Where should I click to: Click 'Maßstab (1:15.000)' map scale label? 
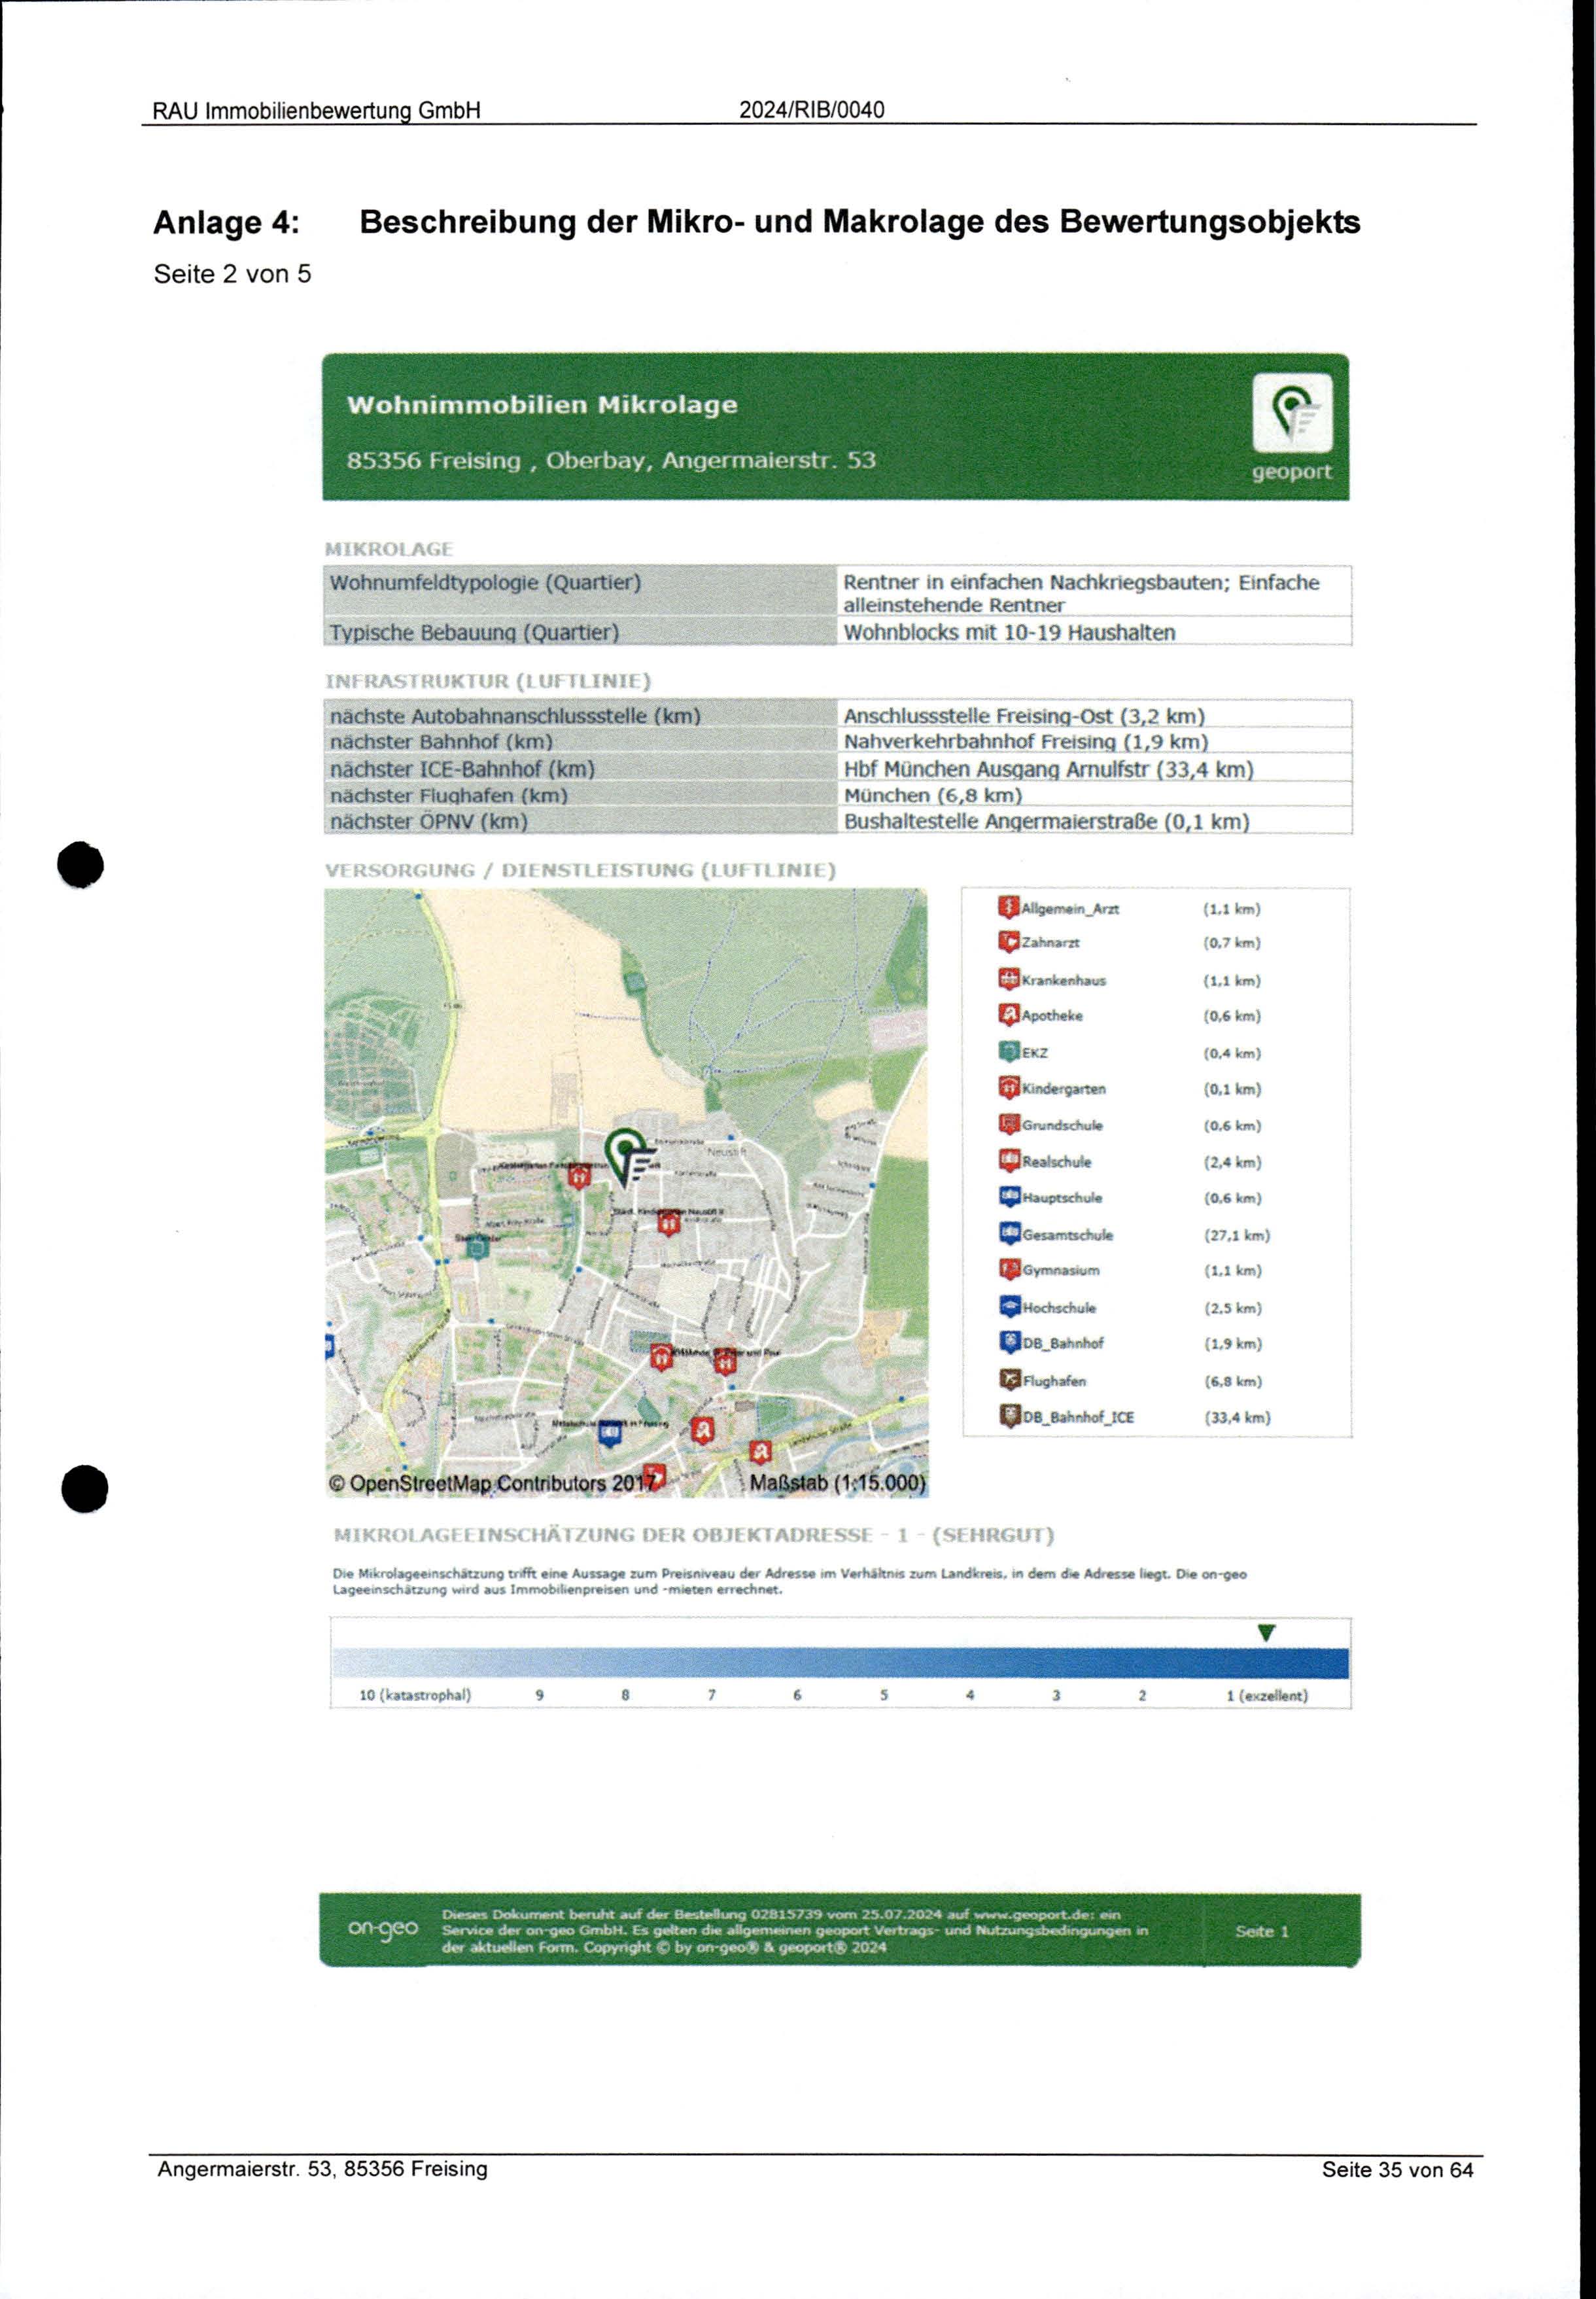pos(838,1482)
